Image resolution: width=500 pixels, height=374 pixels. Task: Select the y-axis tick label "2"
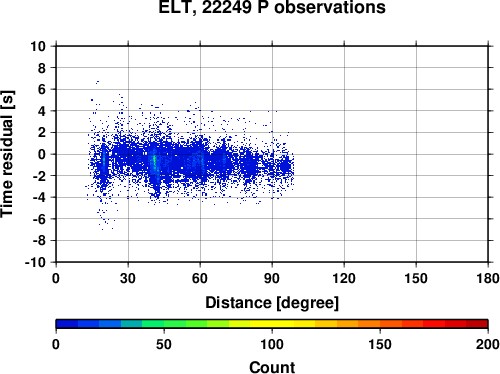coord(42,133)
